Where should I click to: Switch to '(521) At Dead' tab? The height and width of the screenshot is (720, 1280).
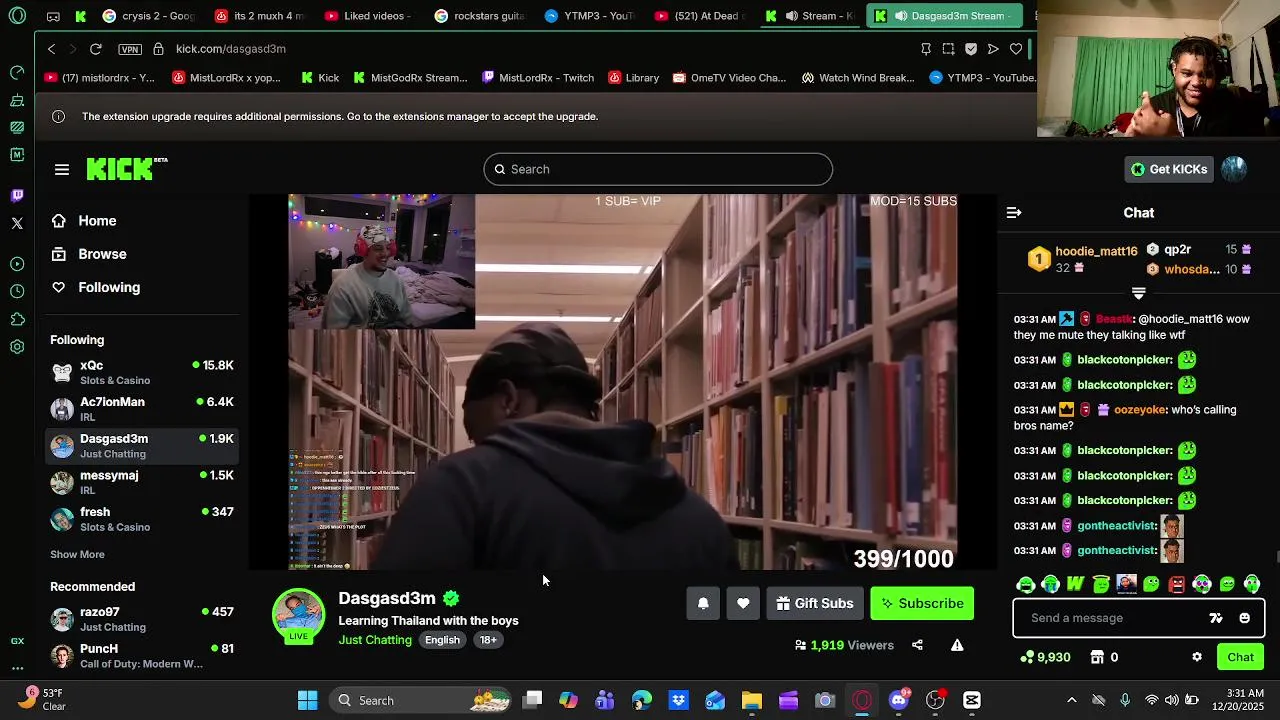pyautogui.click(x=699, y=16)
